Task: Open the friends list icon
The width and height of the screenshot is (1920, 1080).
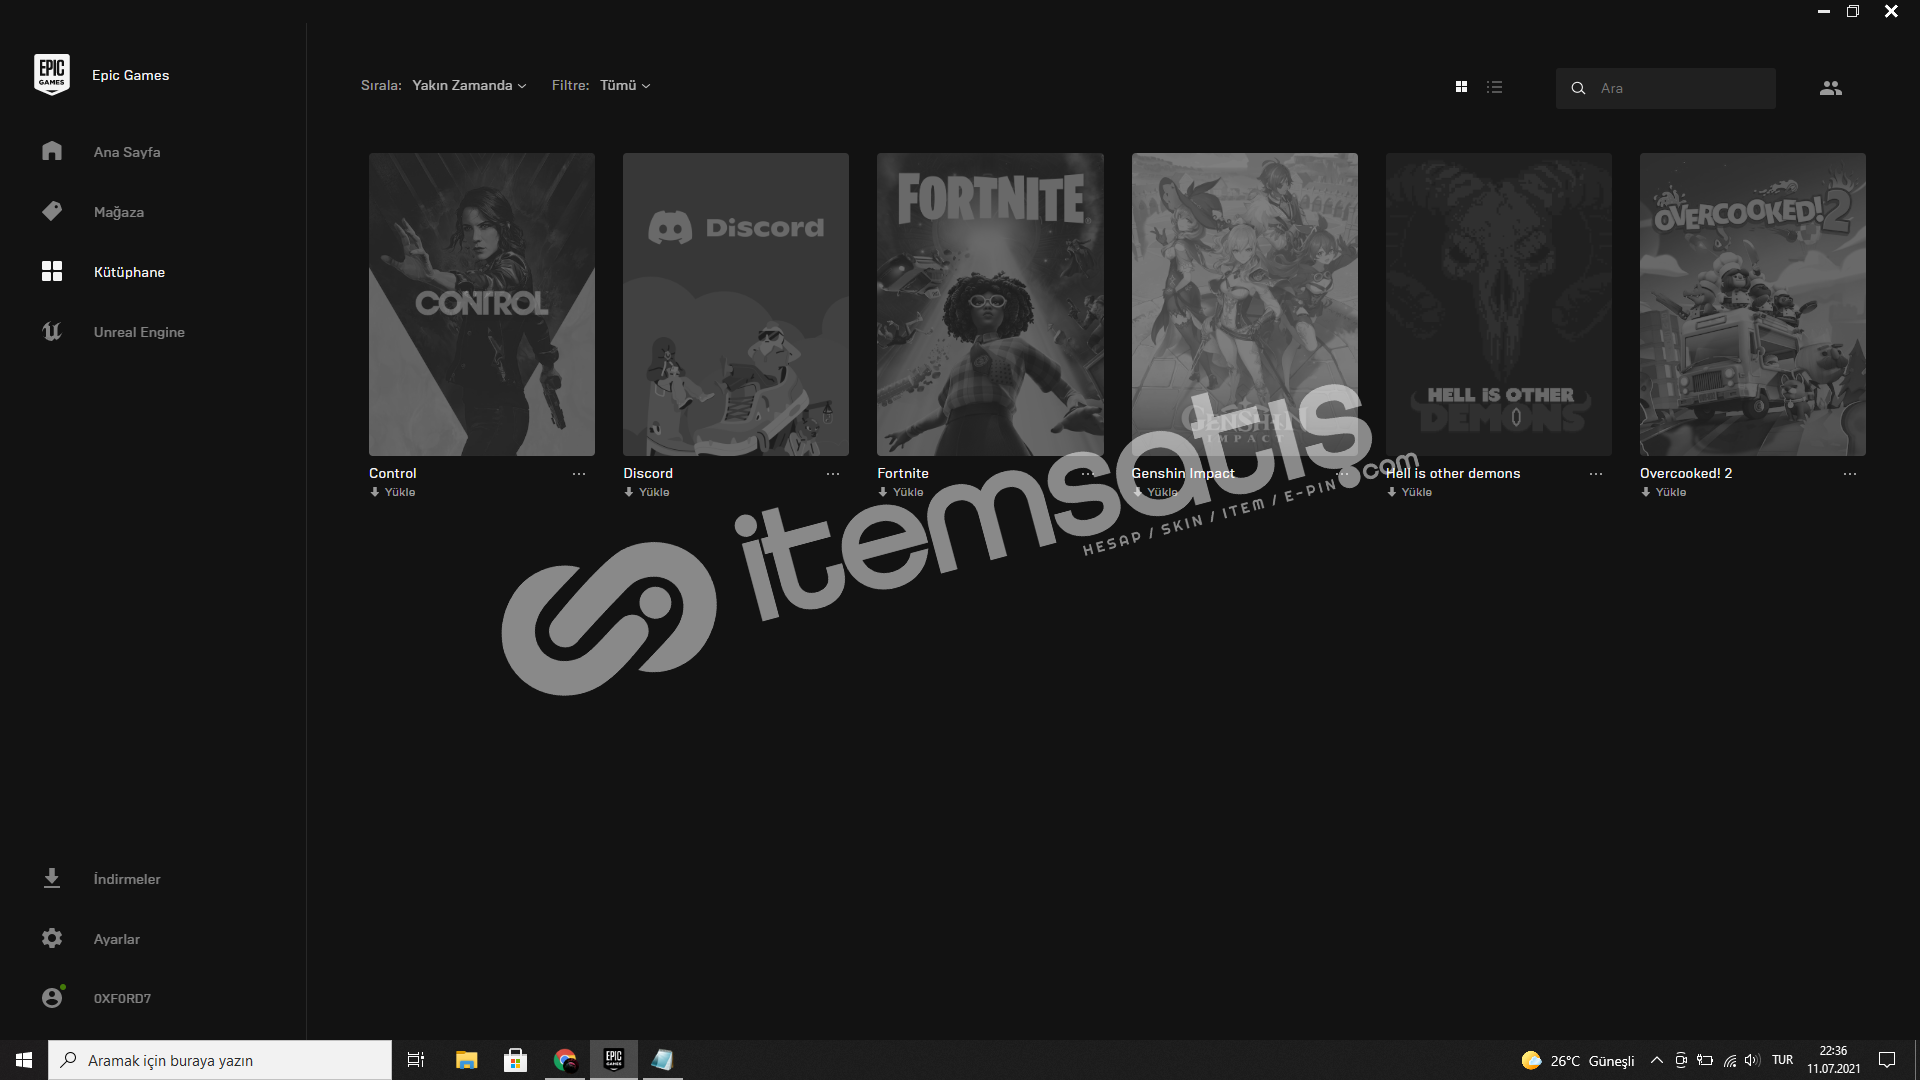Action: (1830, 88)
